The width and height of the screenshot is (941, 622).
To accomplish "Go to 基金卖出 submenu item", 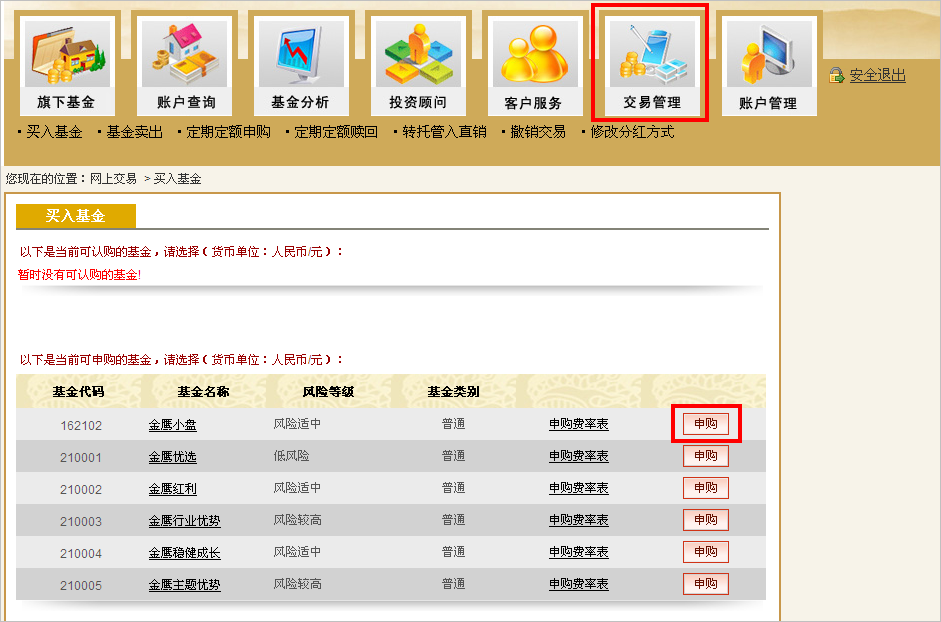I will 134,132.
